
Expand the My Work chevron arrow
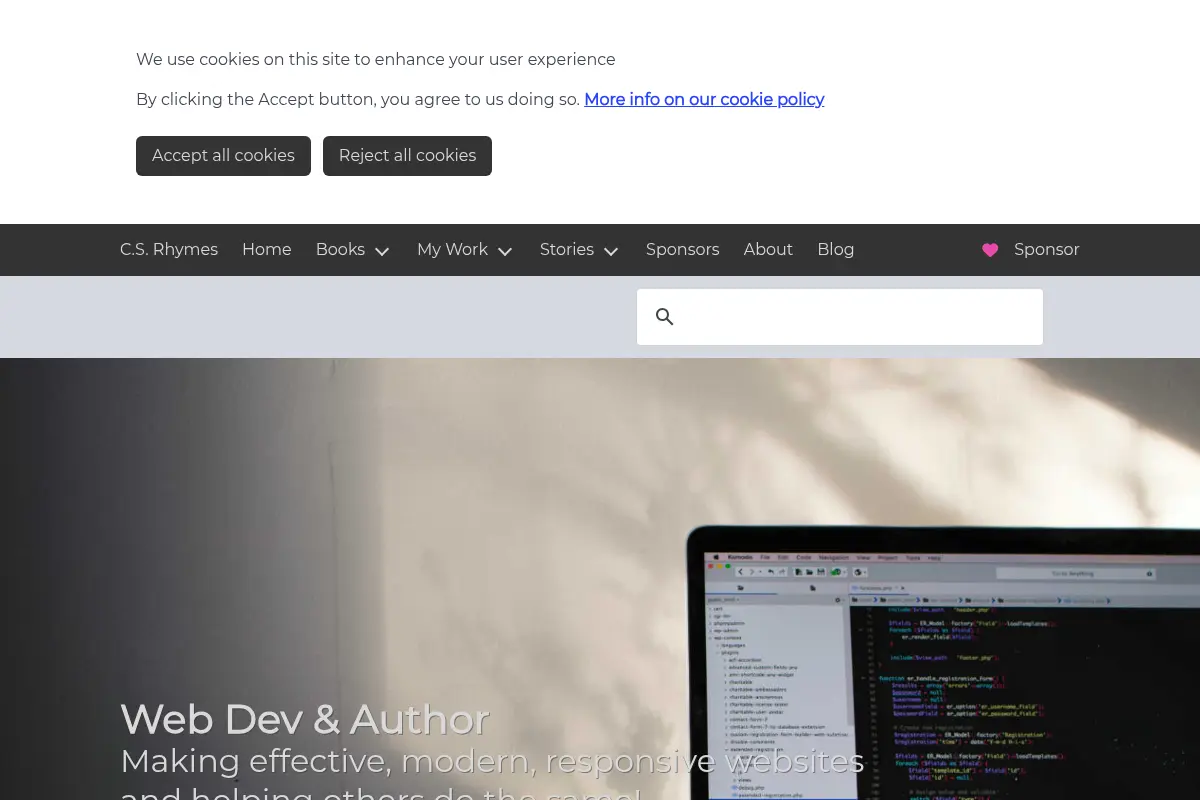pos(505,251)
